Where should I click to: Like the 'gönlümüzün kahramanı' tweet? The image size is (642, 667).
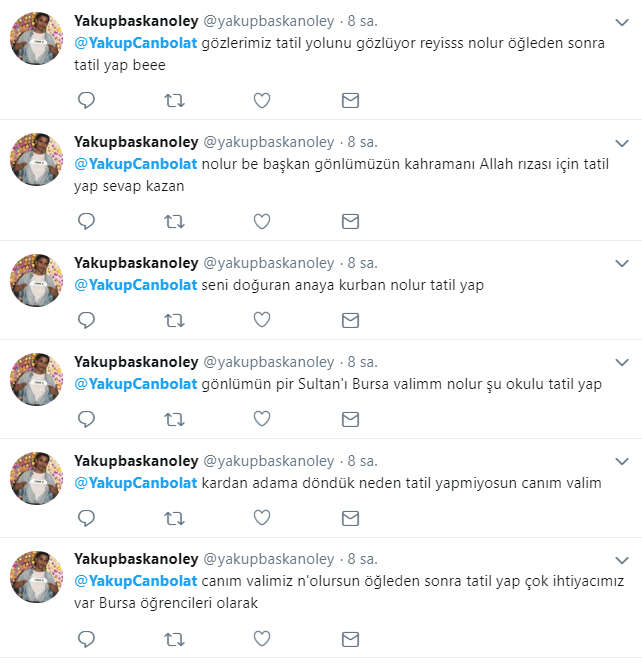[262, 221]
